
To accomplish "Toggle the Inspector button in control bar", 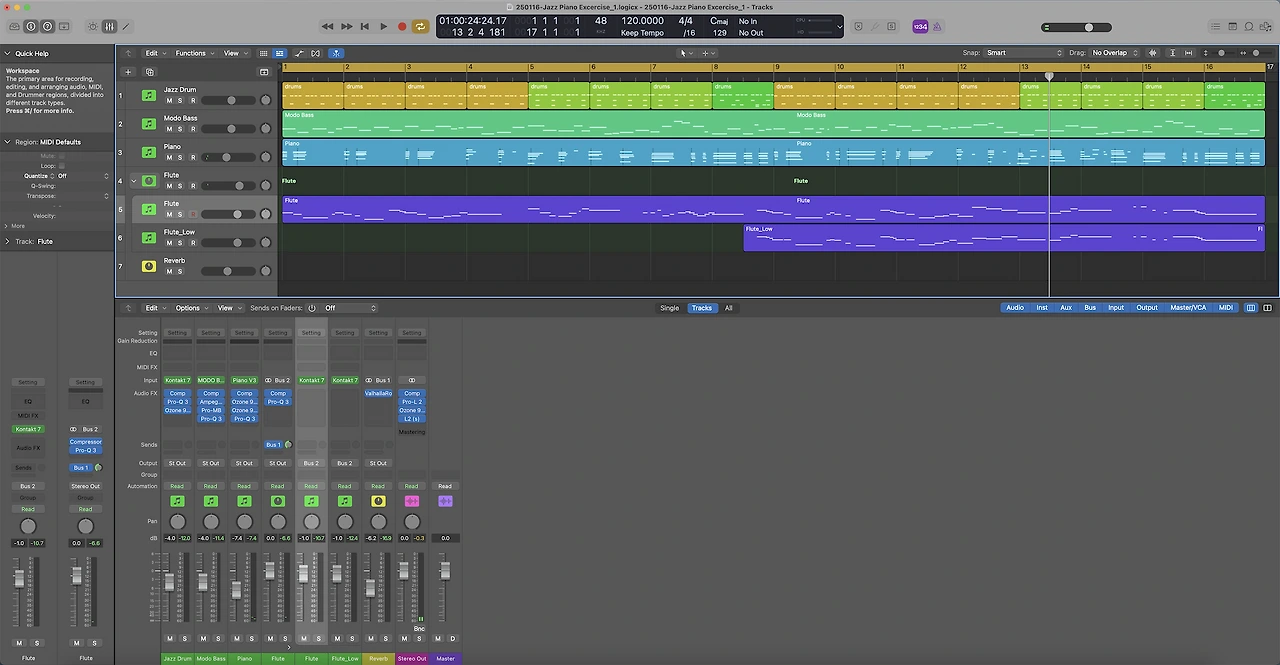I will [31, 26].
